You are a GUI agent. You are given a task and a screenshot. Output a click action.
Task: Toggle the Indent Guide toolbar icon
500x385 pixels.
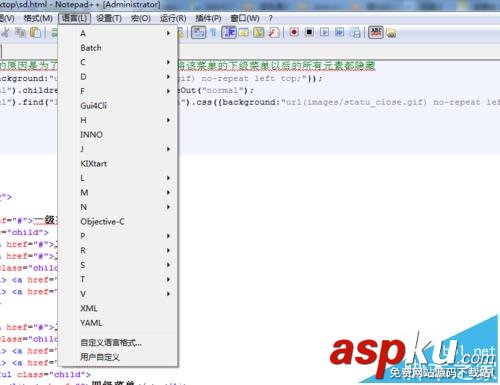tap(229, 32)
